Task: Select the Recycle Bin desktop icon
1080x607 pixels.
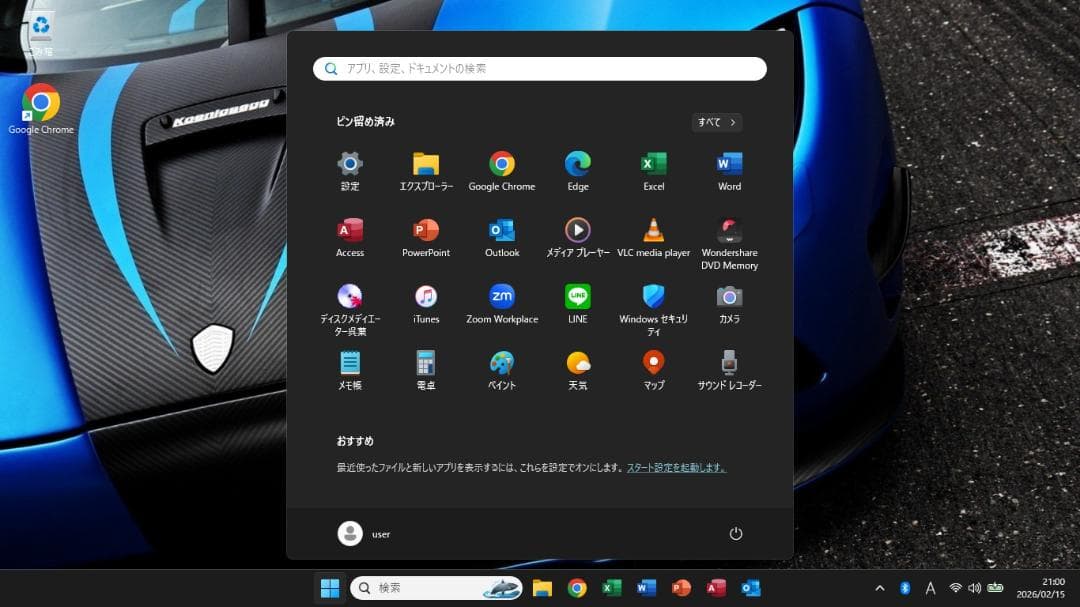Action: pos(41,34)
